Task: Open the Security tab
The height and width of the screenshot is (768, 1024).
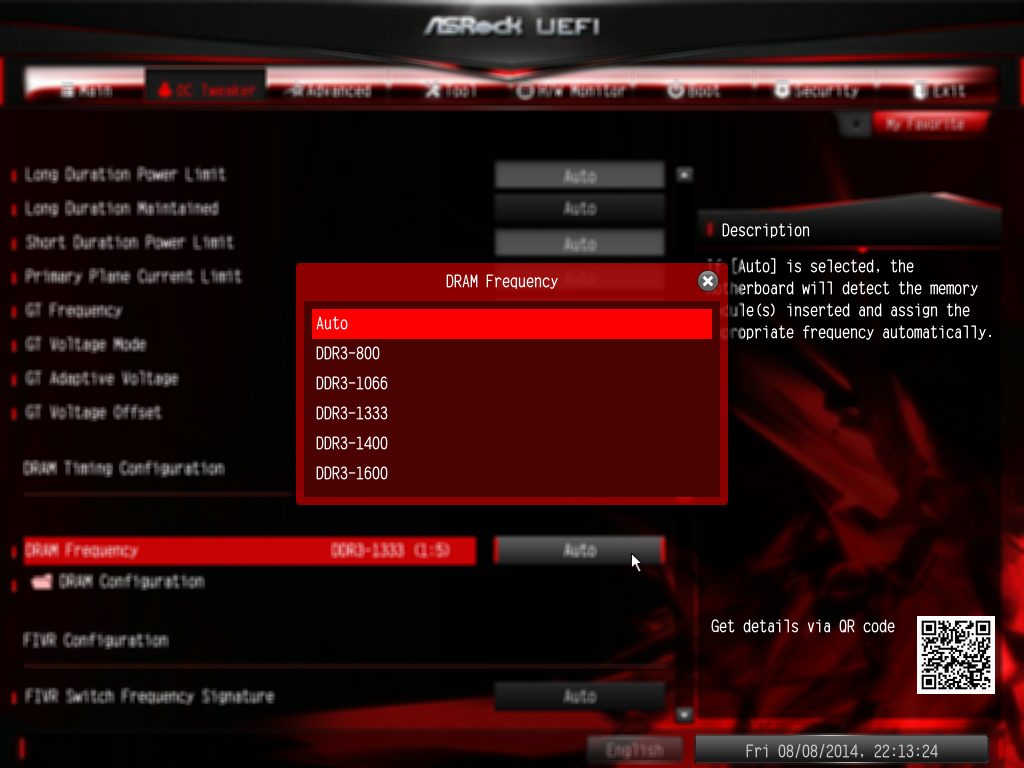Action: pyautogui.click(x=816, y=90)
